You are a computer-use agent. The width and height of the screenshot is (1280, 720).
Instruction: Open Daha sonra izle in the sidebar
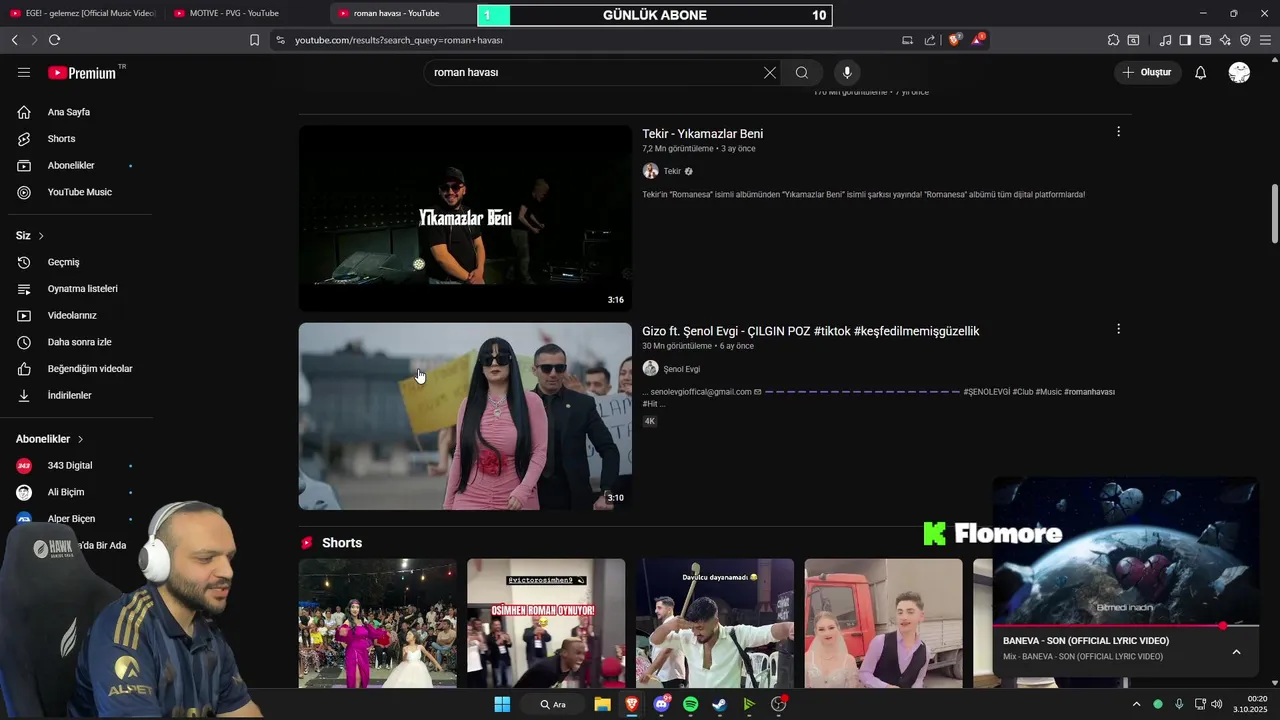click(x=80, y=342)
